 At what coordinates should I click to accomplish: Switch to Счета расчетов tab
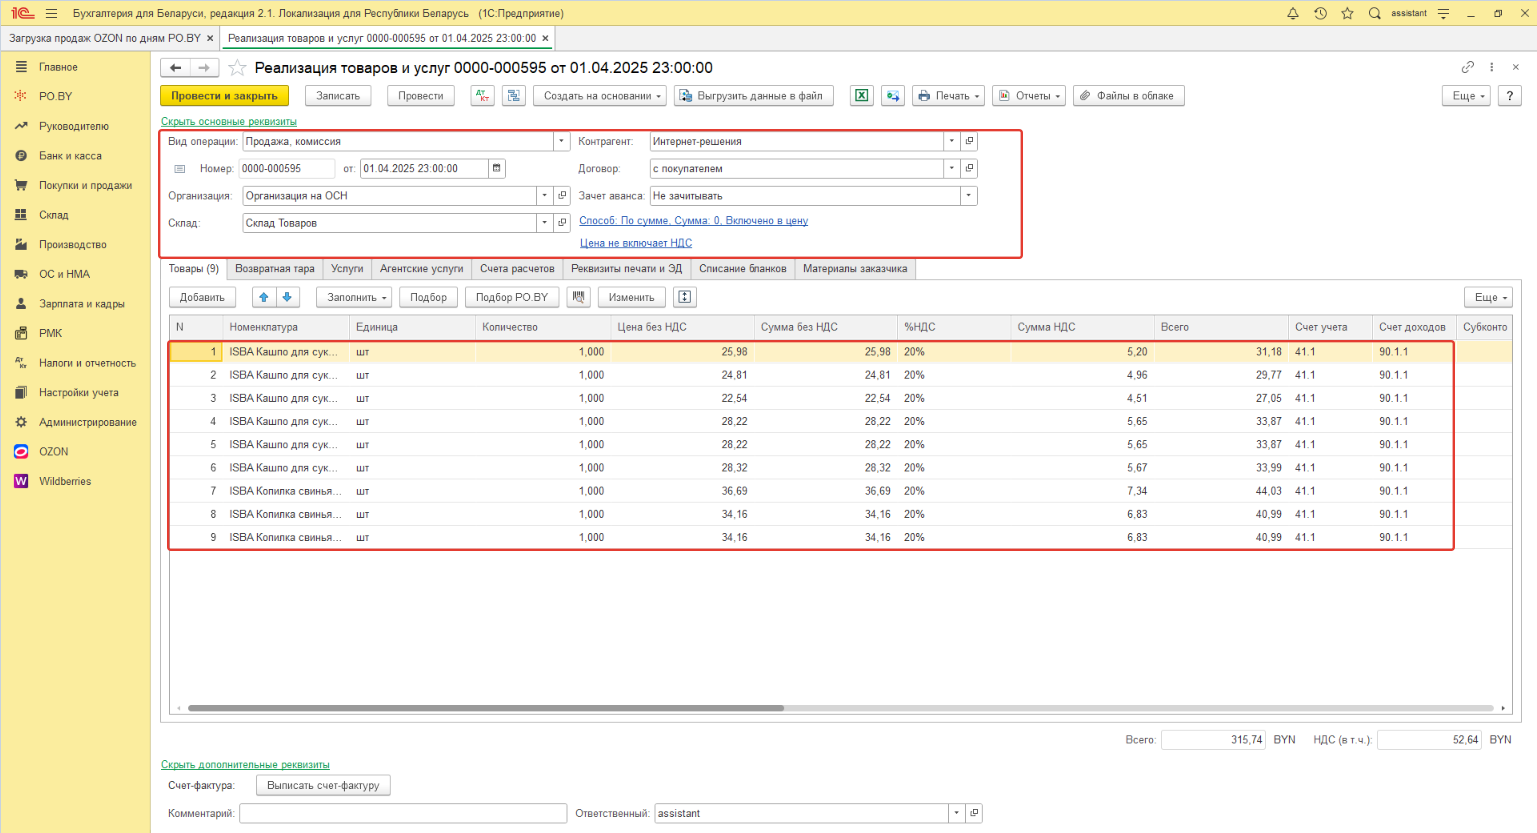pyautogui.click(x=517, y=269)
